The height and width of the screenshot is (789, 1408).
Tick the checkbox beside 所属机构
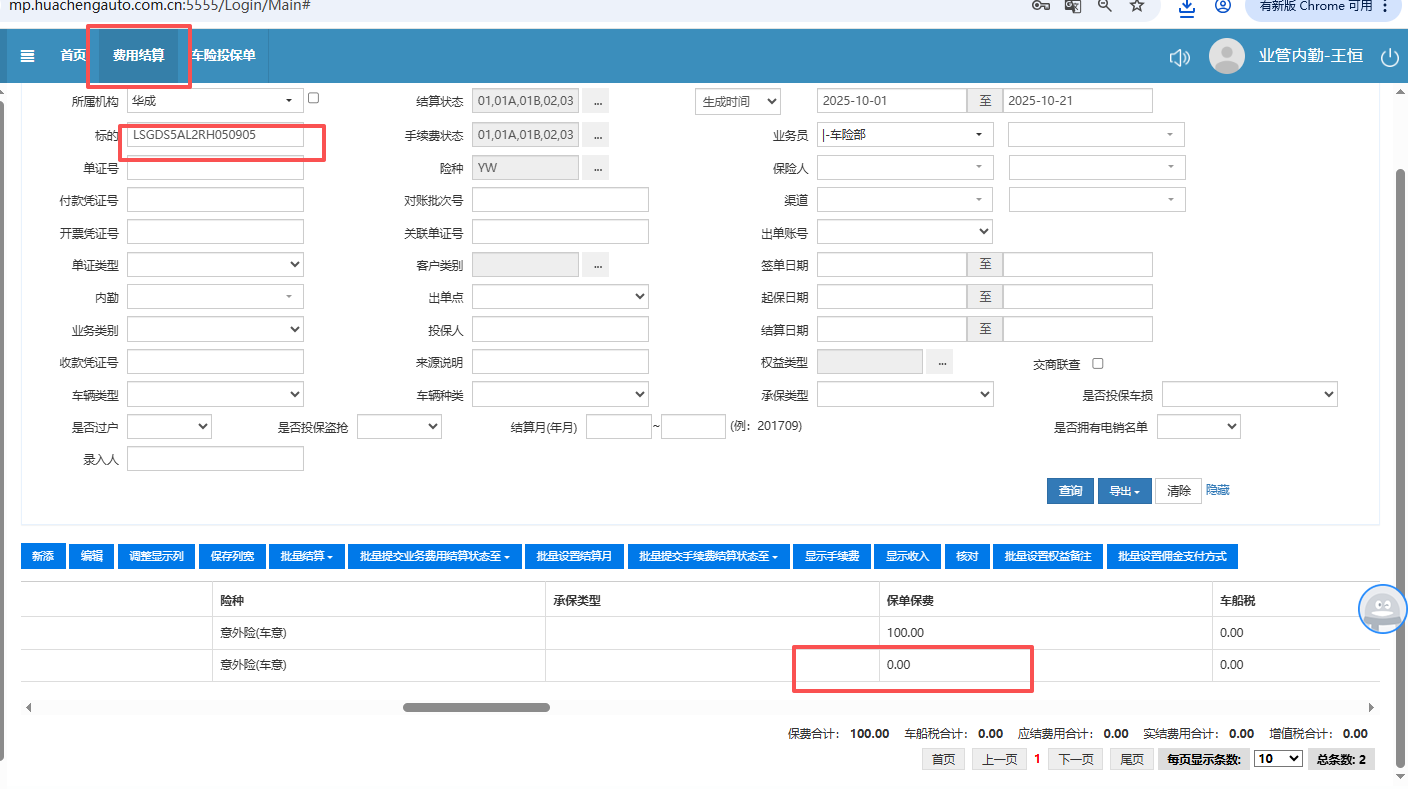[313, 98]
